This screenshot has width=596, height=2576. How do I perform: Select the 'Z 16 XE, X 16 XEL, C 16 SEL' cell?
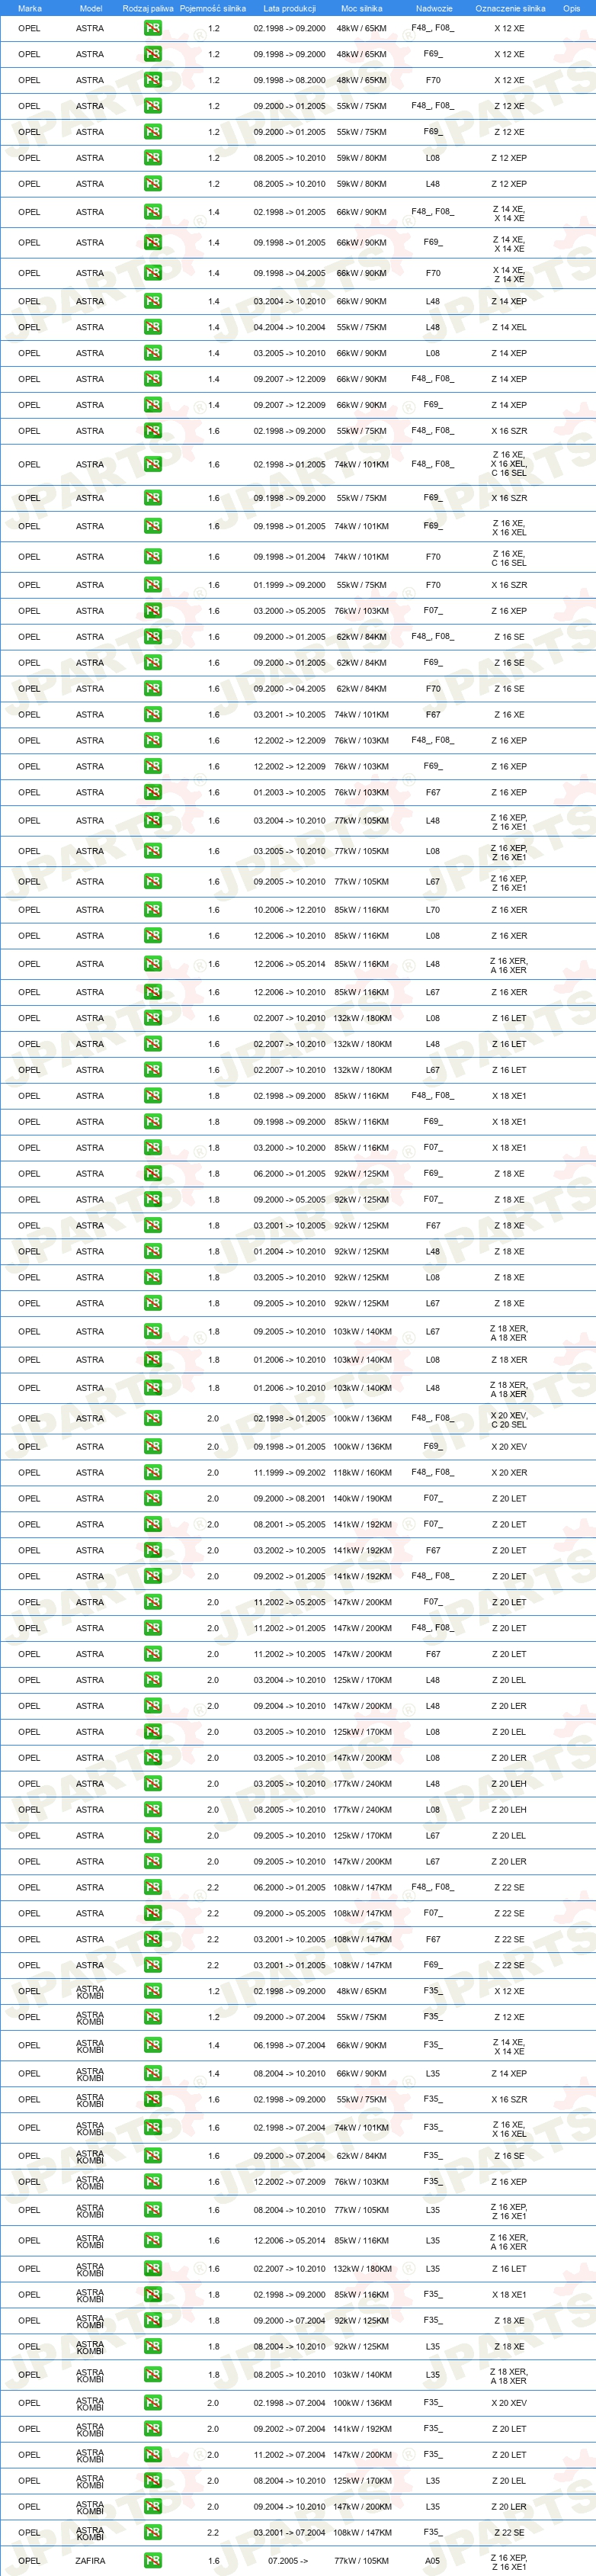click(x=509, y=464)
